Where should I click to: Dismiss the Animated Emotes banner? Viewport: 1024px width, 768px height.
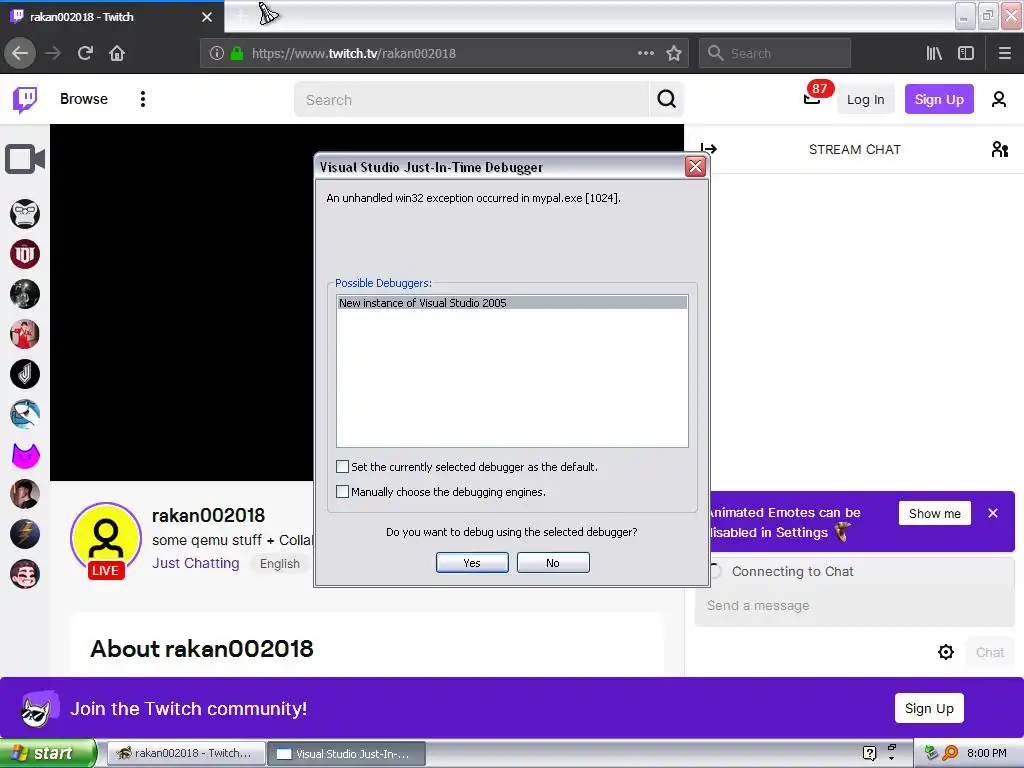tap(993, 513)
